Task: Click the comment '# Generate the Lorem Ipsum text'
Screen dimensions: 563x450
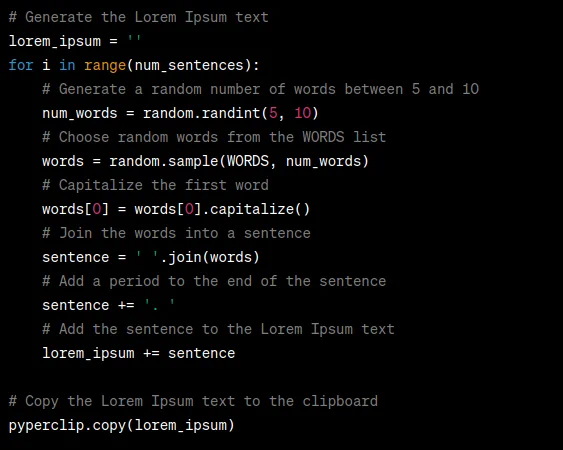Action: 139,17
